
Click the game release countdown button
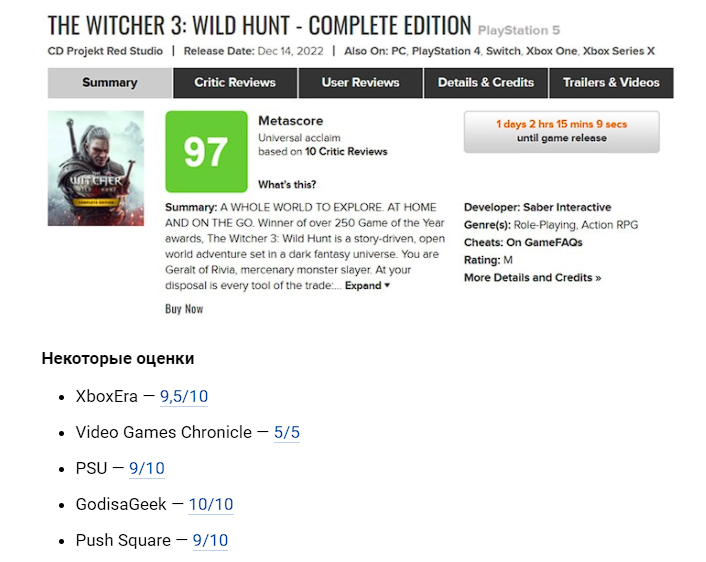pos(561,132)
